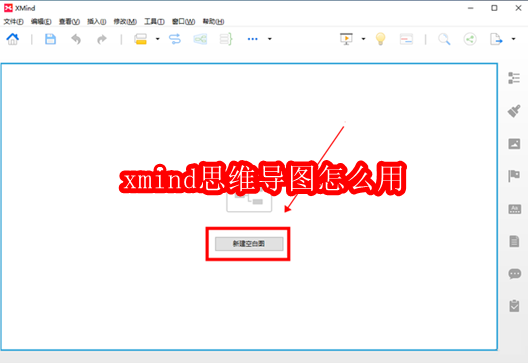Click the XMind app logo in title bar
The width and height of the screenshot is (528, 363).
(8, 8)
